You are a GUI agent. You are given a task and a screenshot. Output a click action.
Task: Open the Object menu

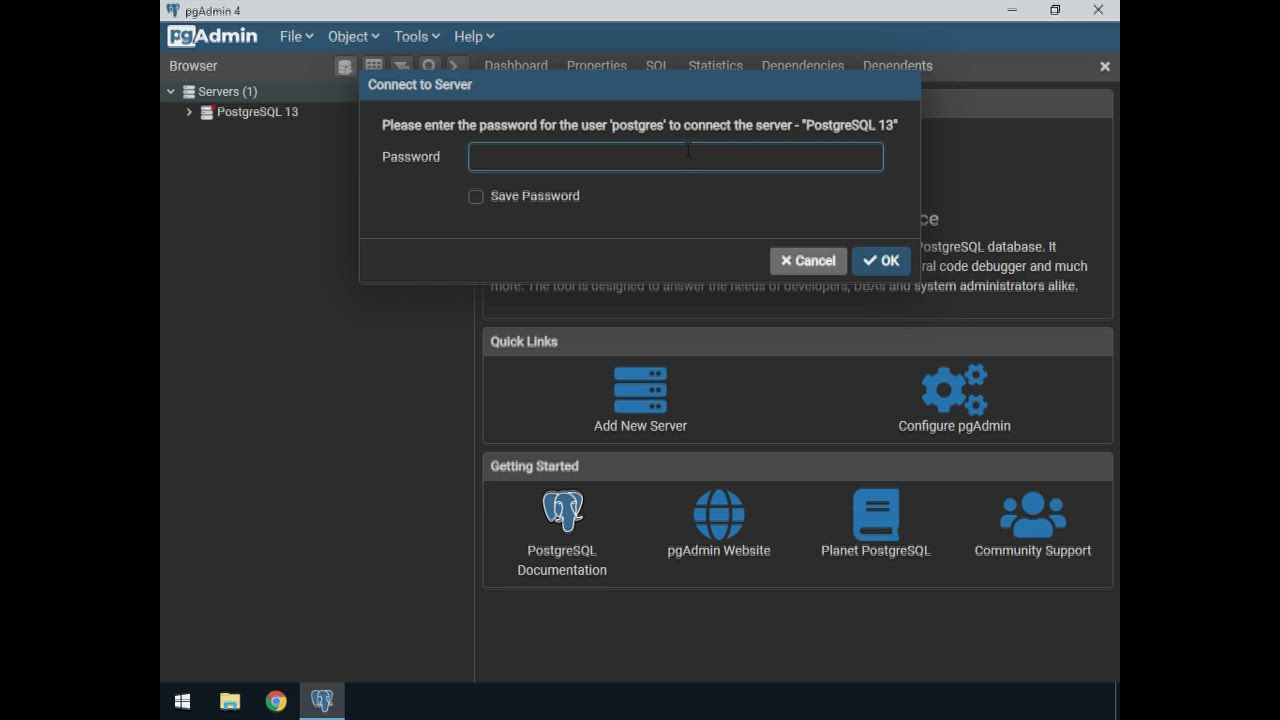coord(354,36)
